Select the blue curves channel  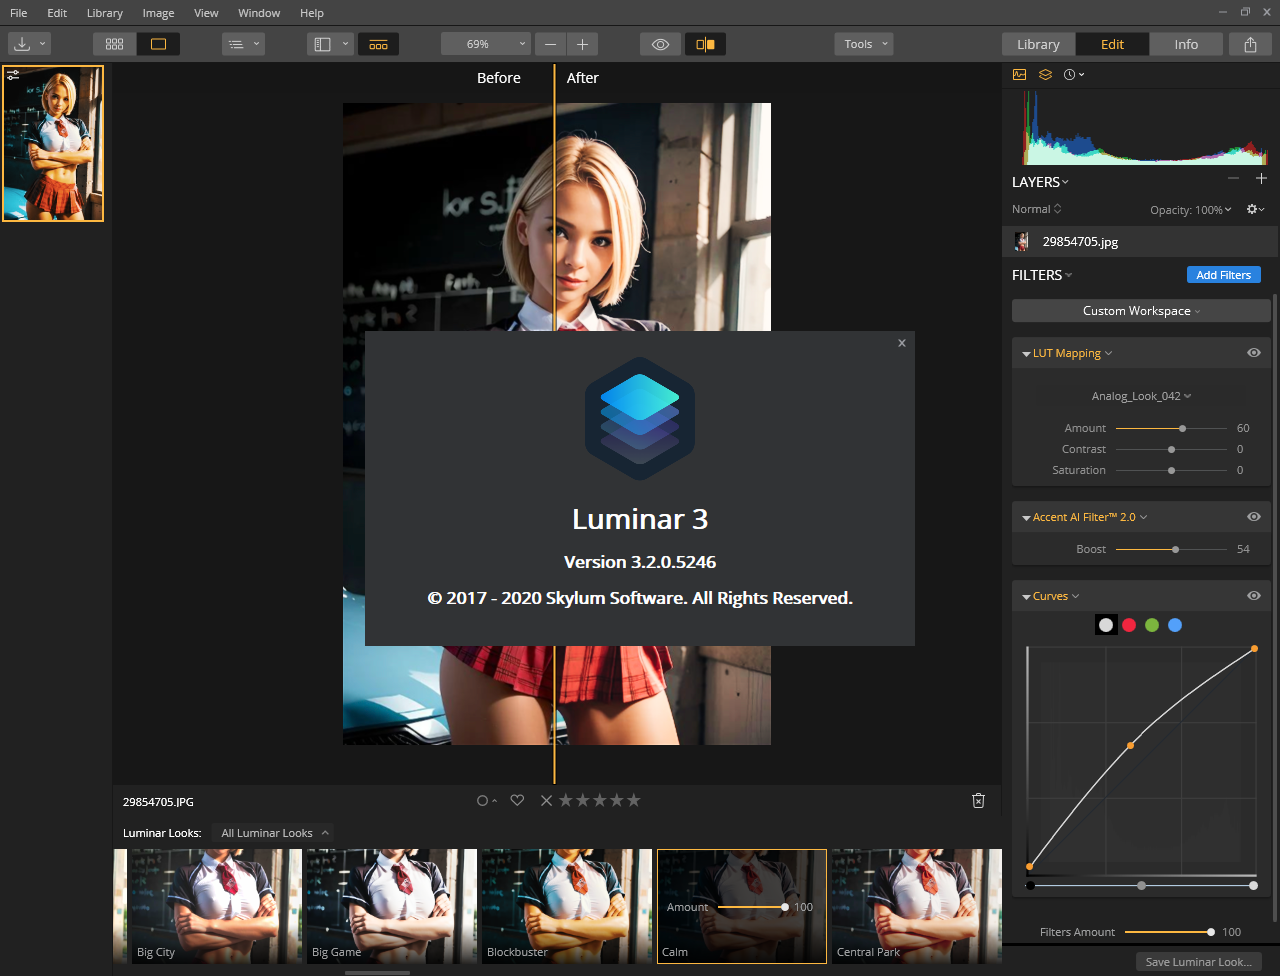click(1175, 625)
